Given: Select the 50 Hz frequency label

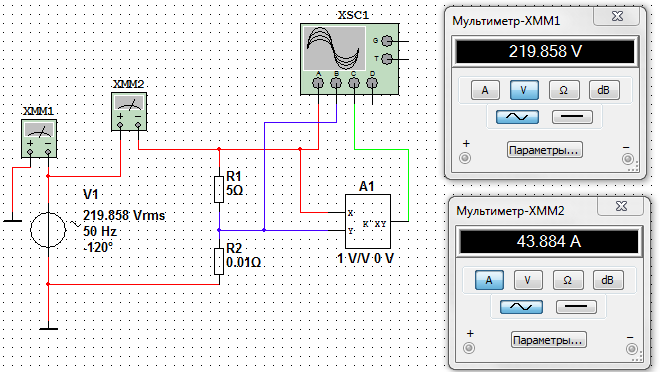Looking at the screenshot, I should 100,231.
